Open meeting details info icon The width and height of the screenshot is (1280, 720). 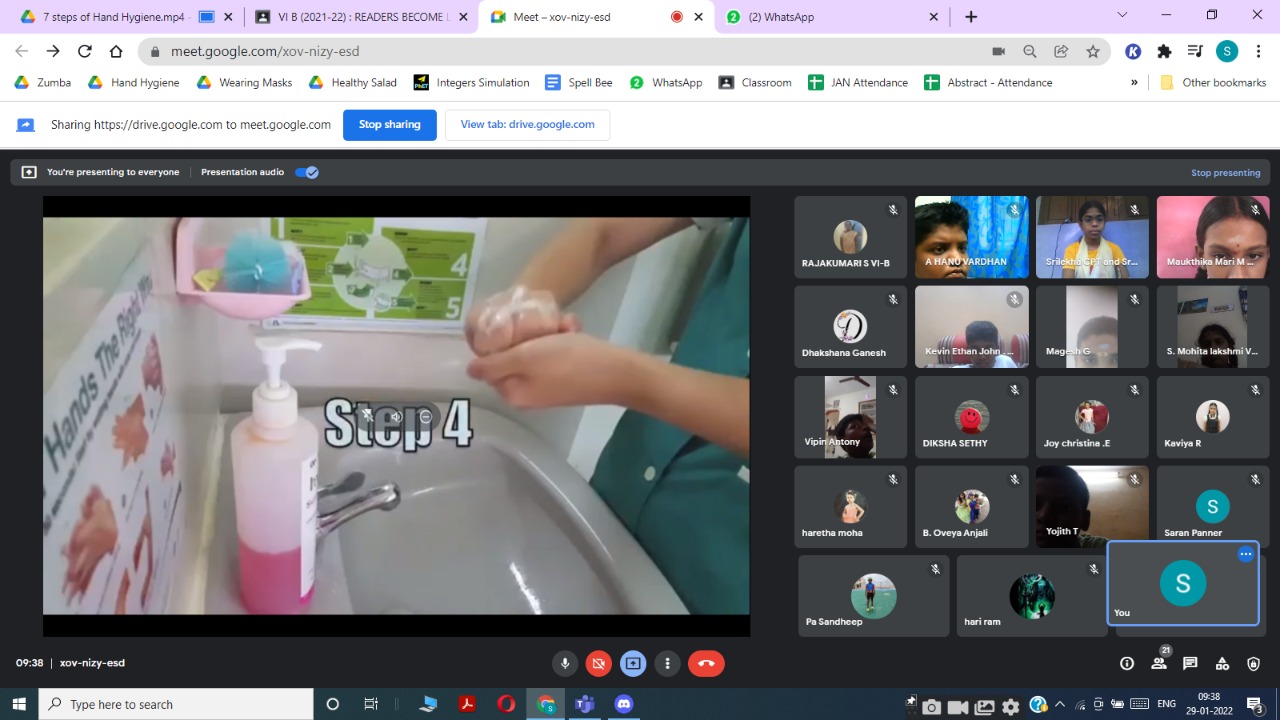tap(1127, 663)
